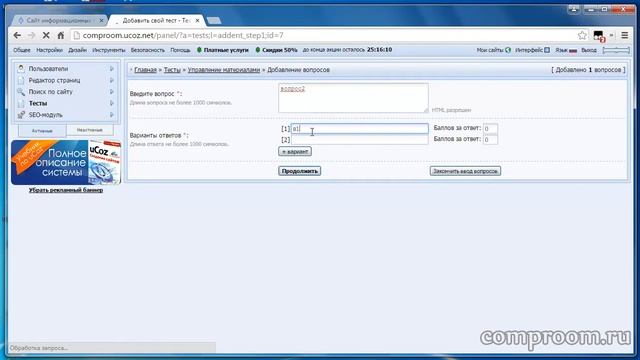This screenshot has width=640, height=360.
Task: Click the Интерфейс icon in top bar
Action: tap(547, 50)
